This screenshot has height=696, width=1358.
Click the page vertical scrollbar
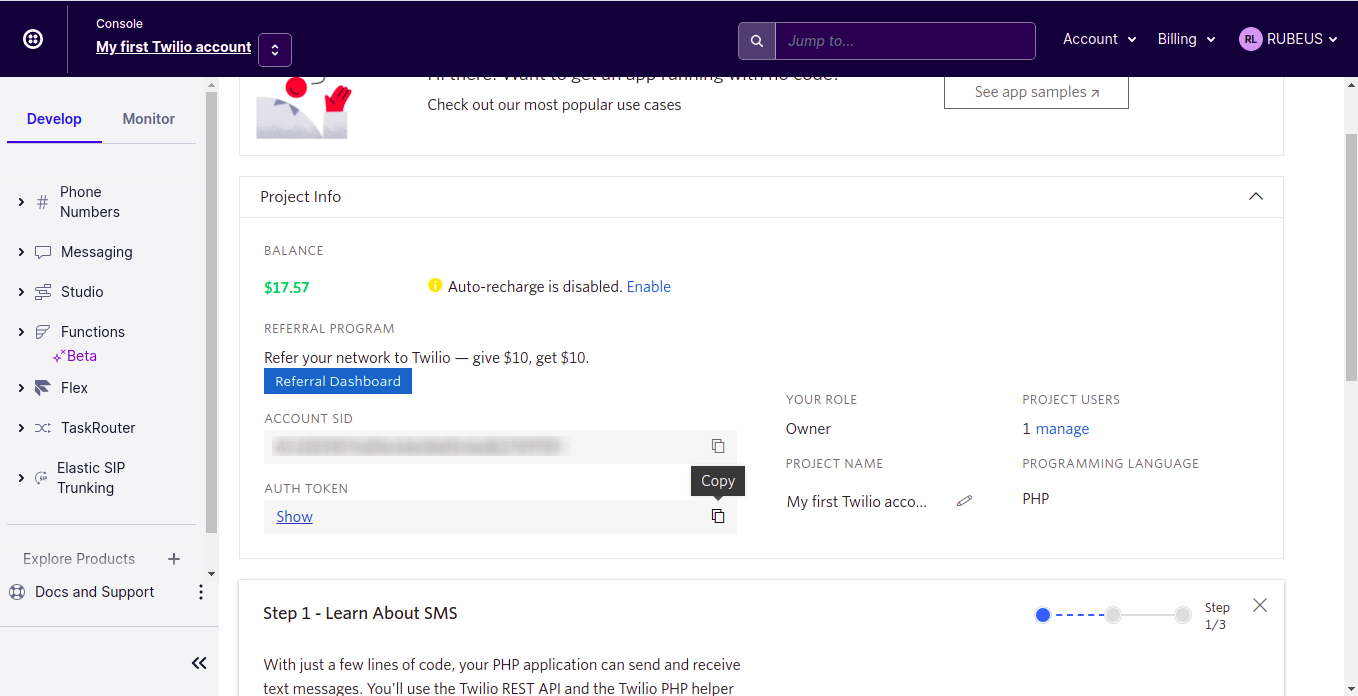(1350, 257)
